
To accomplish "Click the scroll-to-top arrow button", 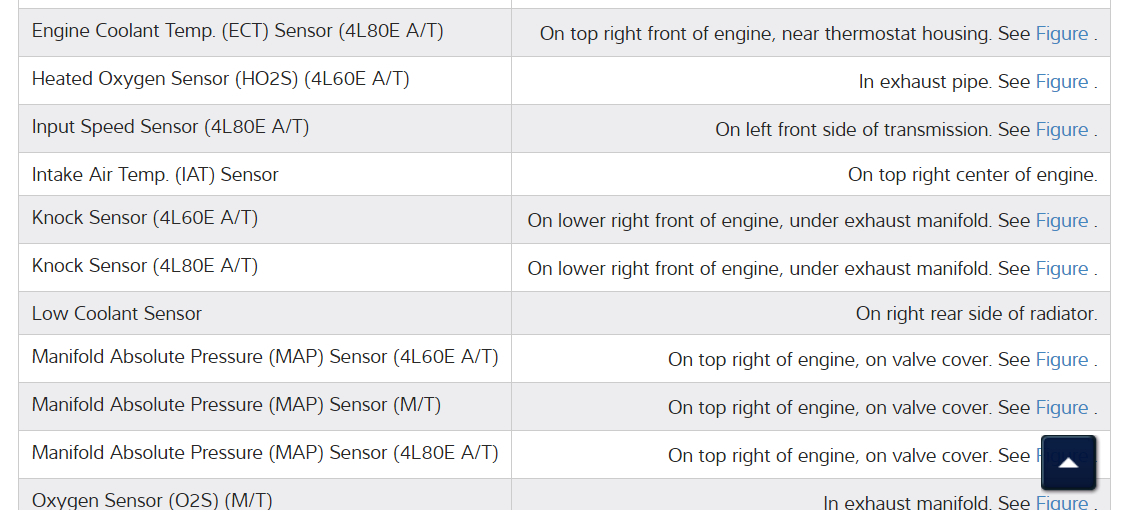I will pos(1068,462).
